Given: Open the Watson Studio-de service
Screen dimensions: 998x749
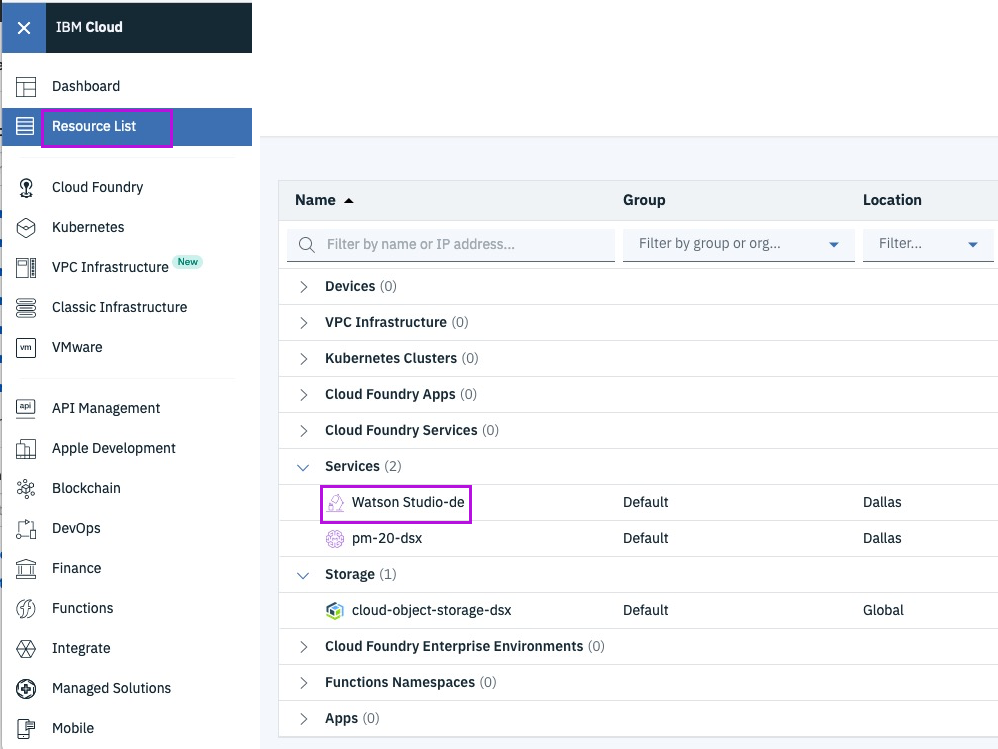Looking at the screenshot, I should pos(408,502).
